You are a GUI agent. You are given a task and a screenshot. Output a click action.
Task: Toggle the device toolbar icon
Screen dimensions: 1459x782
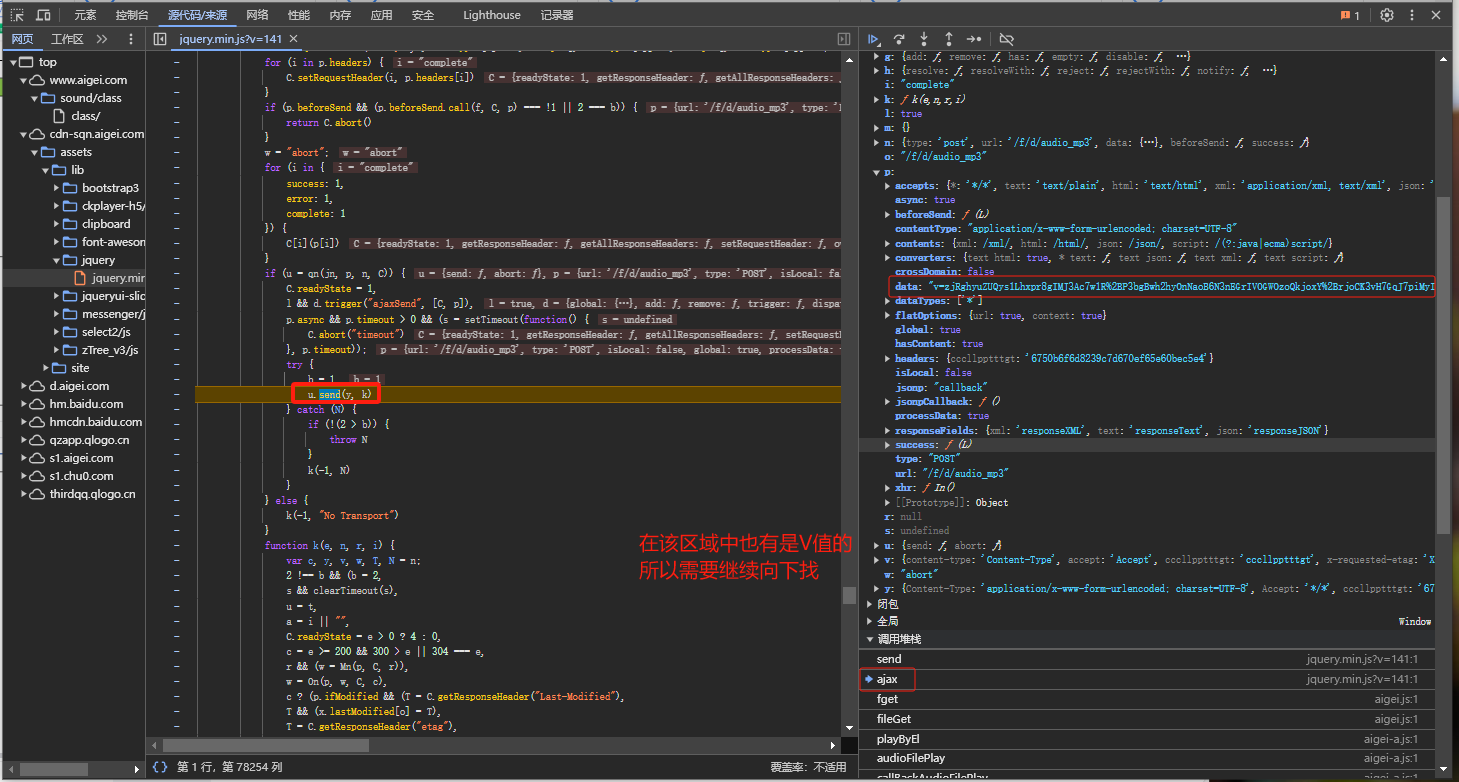pos(44,15)
